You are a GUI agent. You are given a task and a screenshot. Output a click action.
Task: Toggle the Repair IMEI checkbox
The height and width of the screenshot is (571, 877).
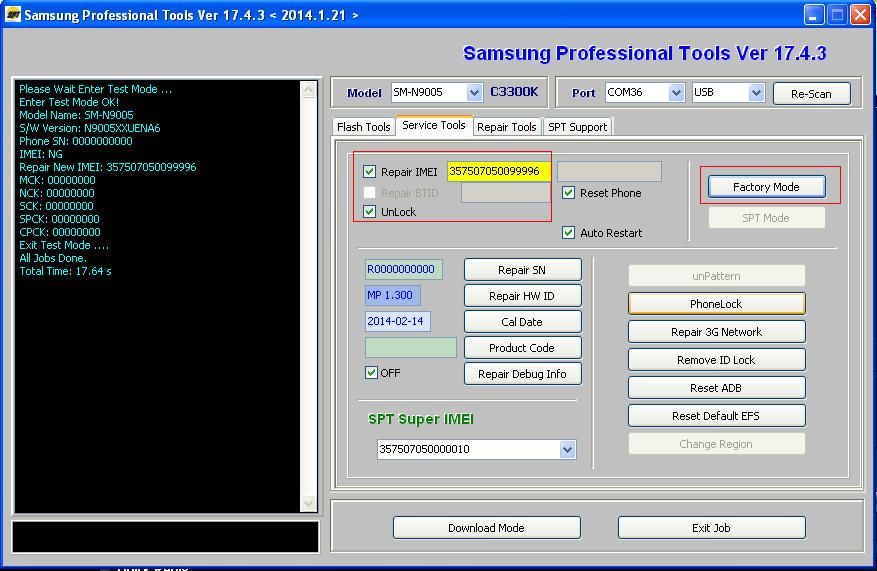pyautogui.click(x=369, y=171)
